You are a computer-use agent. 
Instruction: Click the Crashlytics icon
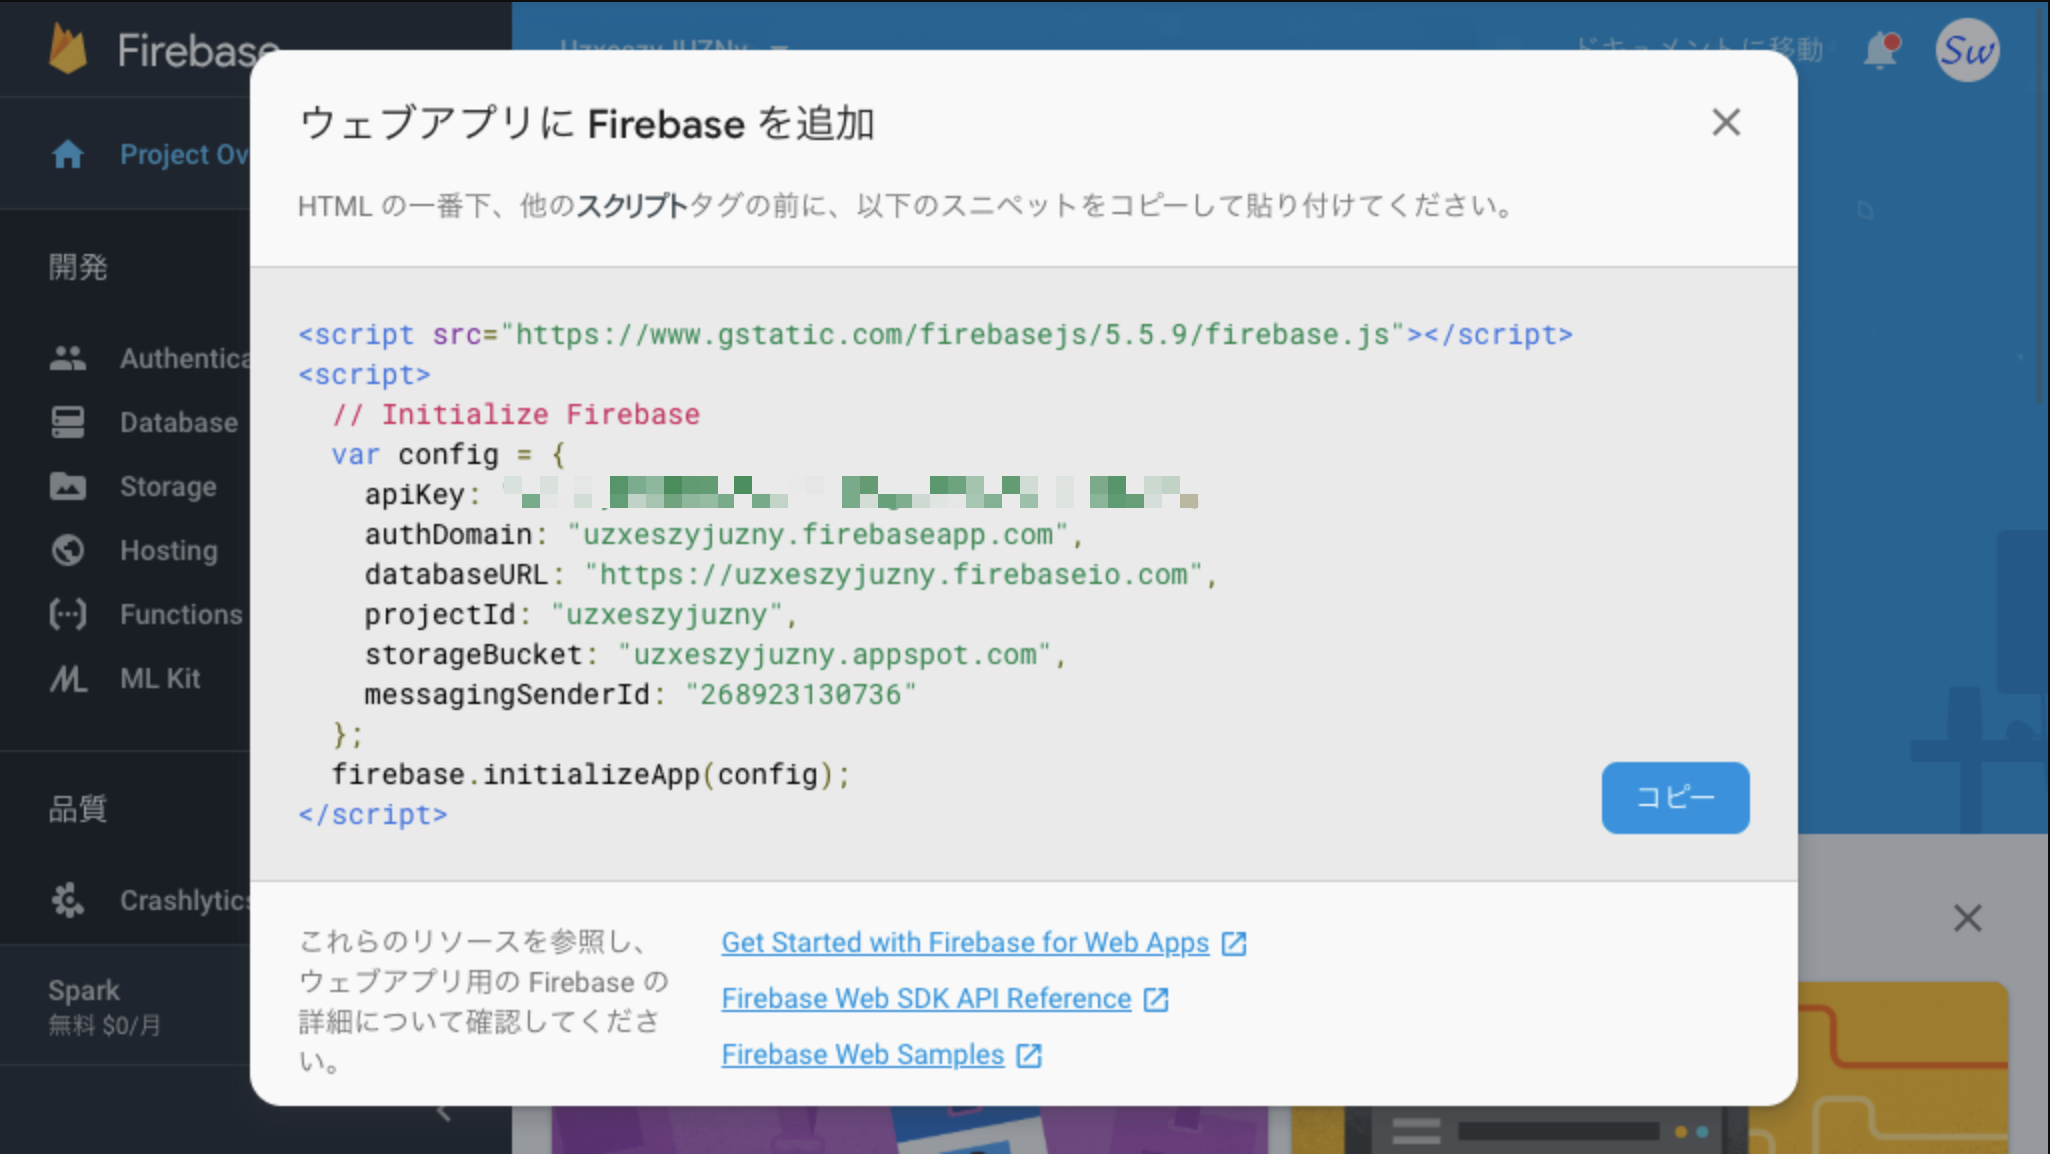(x=68, y=900)
